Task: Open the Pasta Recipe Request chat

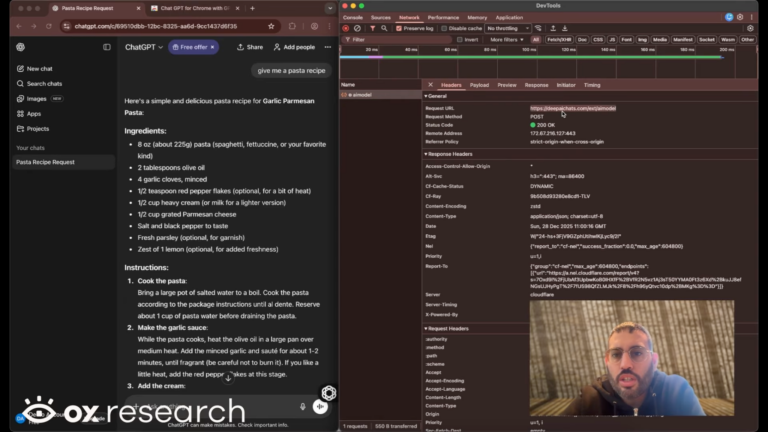Action: pos(63,162)
